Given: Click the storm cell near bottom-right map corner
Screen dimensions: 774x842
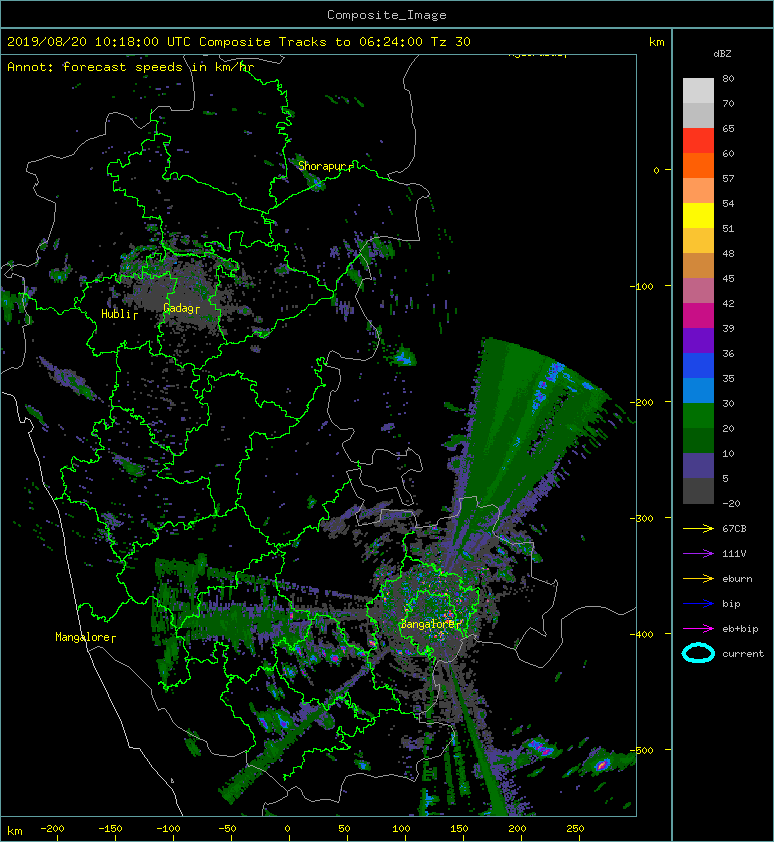Looking at the screenshot, I should click(x=602, y=764).
